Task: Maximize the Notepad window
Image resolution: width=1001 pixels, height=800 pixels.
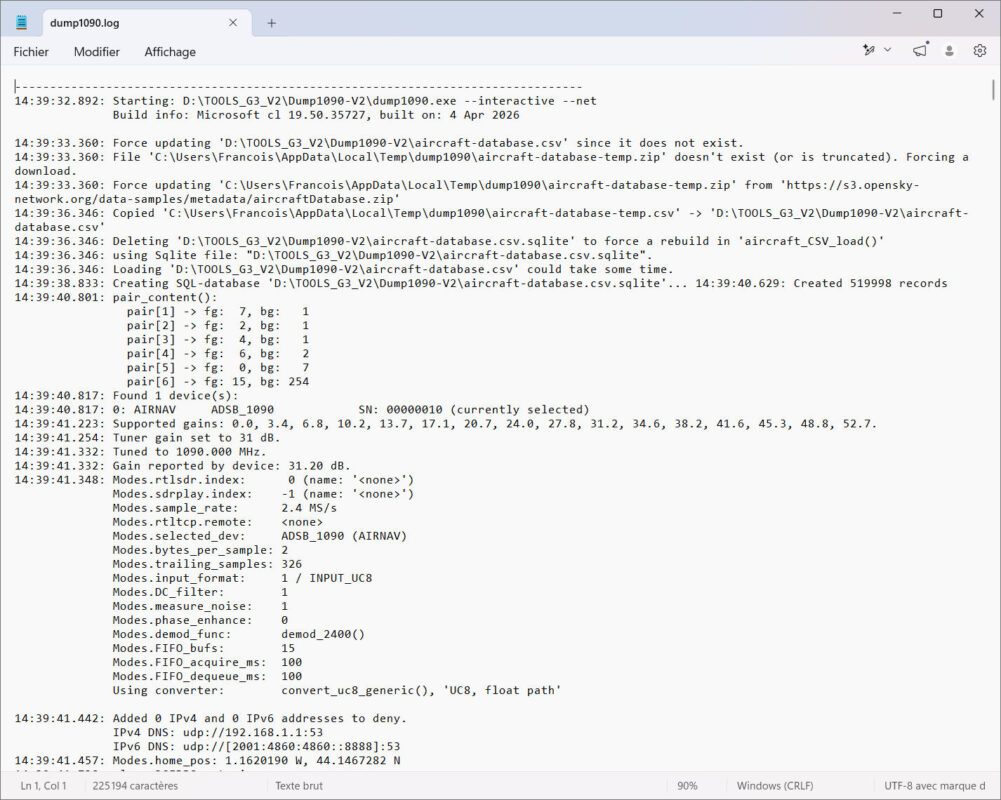Action: coord(938,13)
